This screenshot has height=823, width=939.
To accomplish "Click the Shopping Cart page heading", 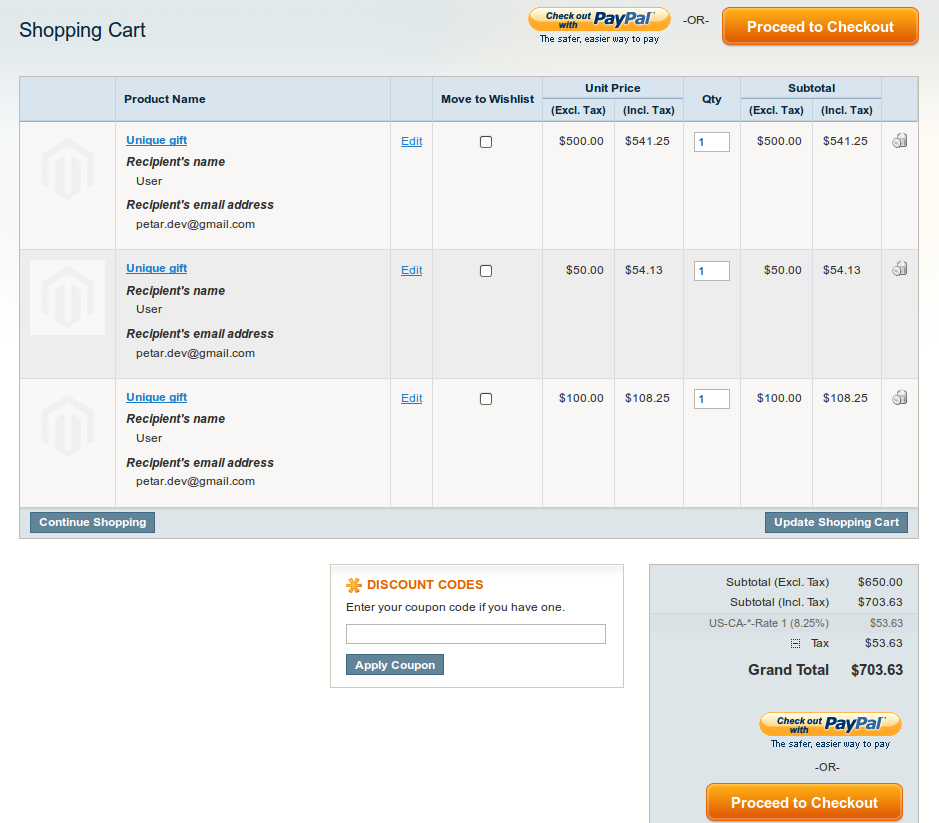I will click(x=82, y=31).
